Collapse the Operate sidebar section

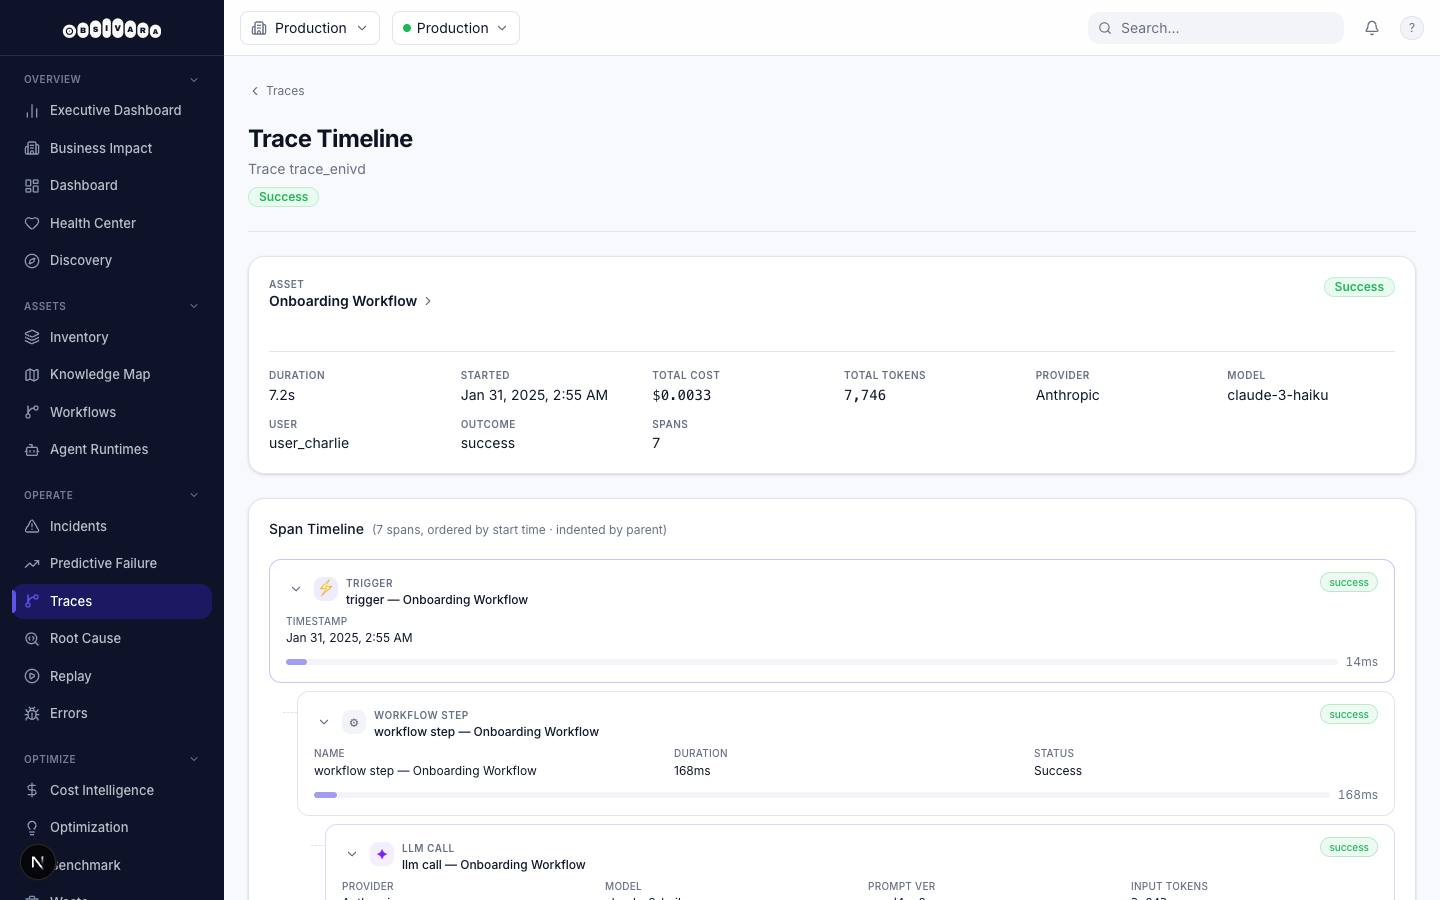click(194, 495)
